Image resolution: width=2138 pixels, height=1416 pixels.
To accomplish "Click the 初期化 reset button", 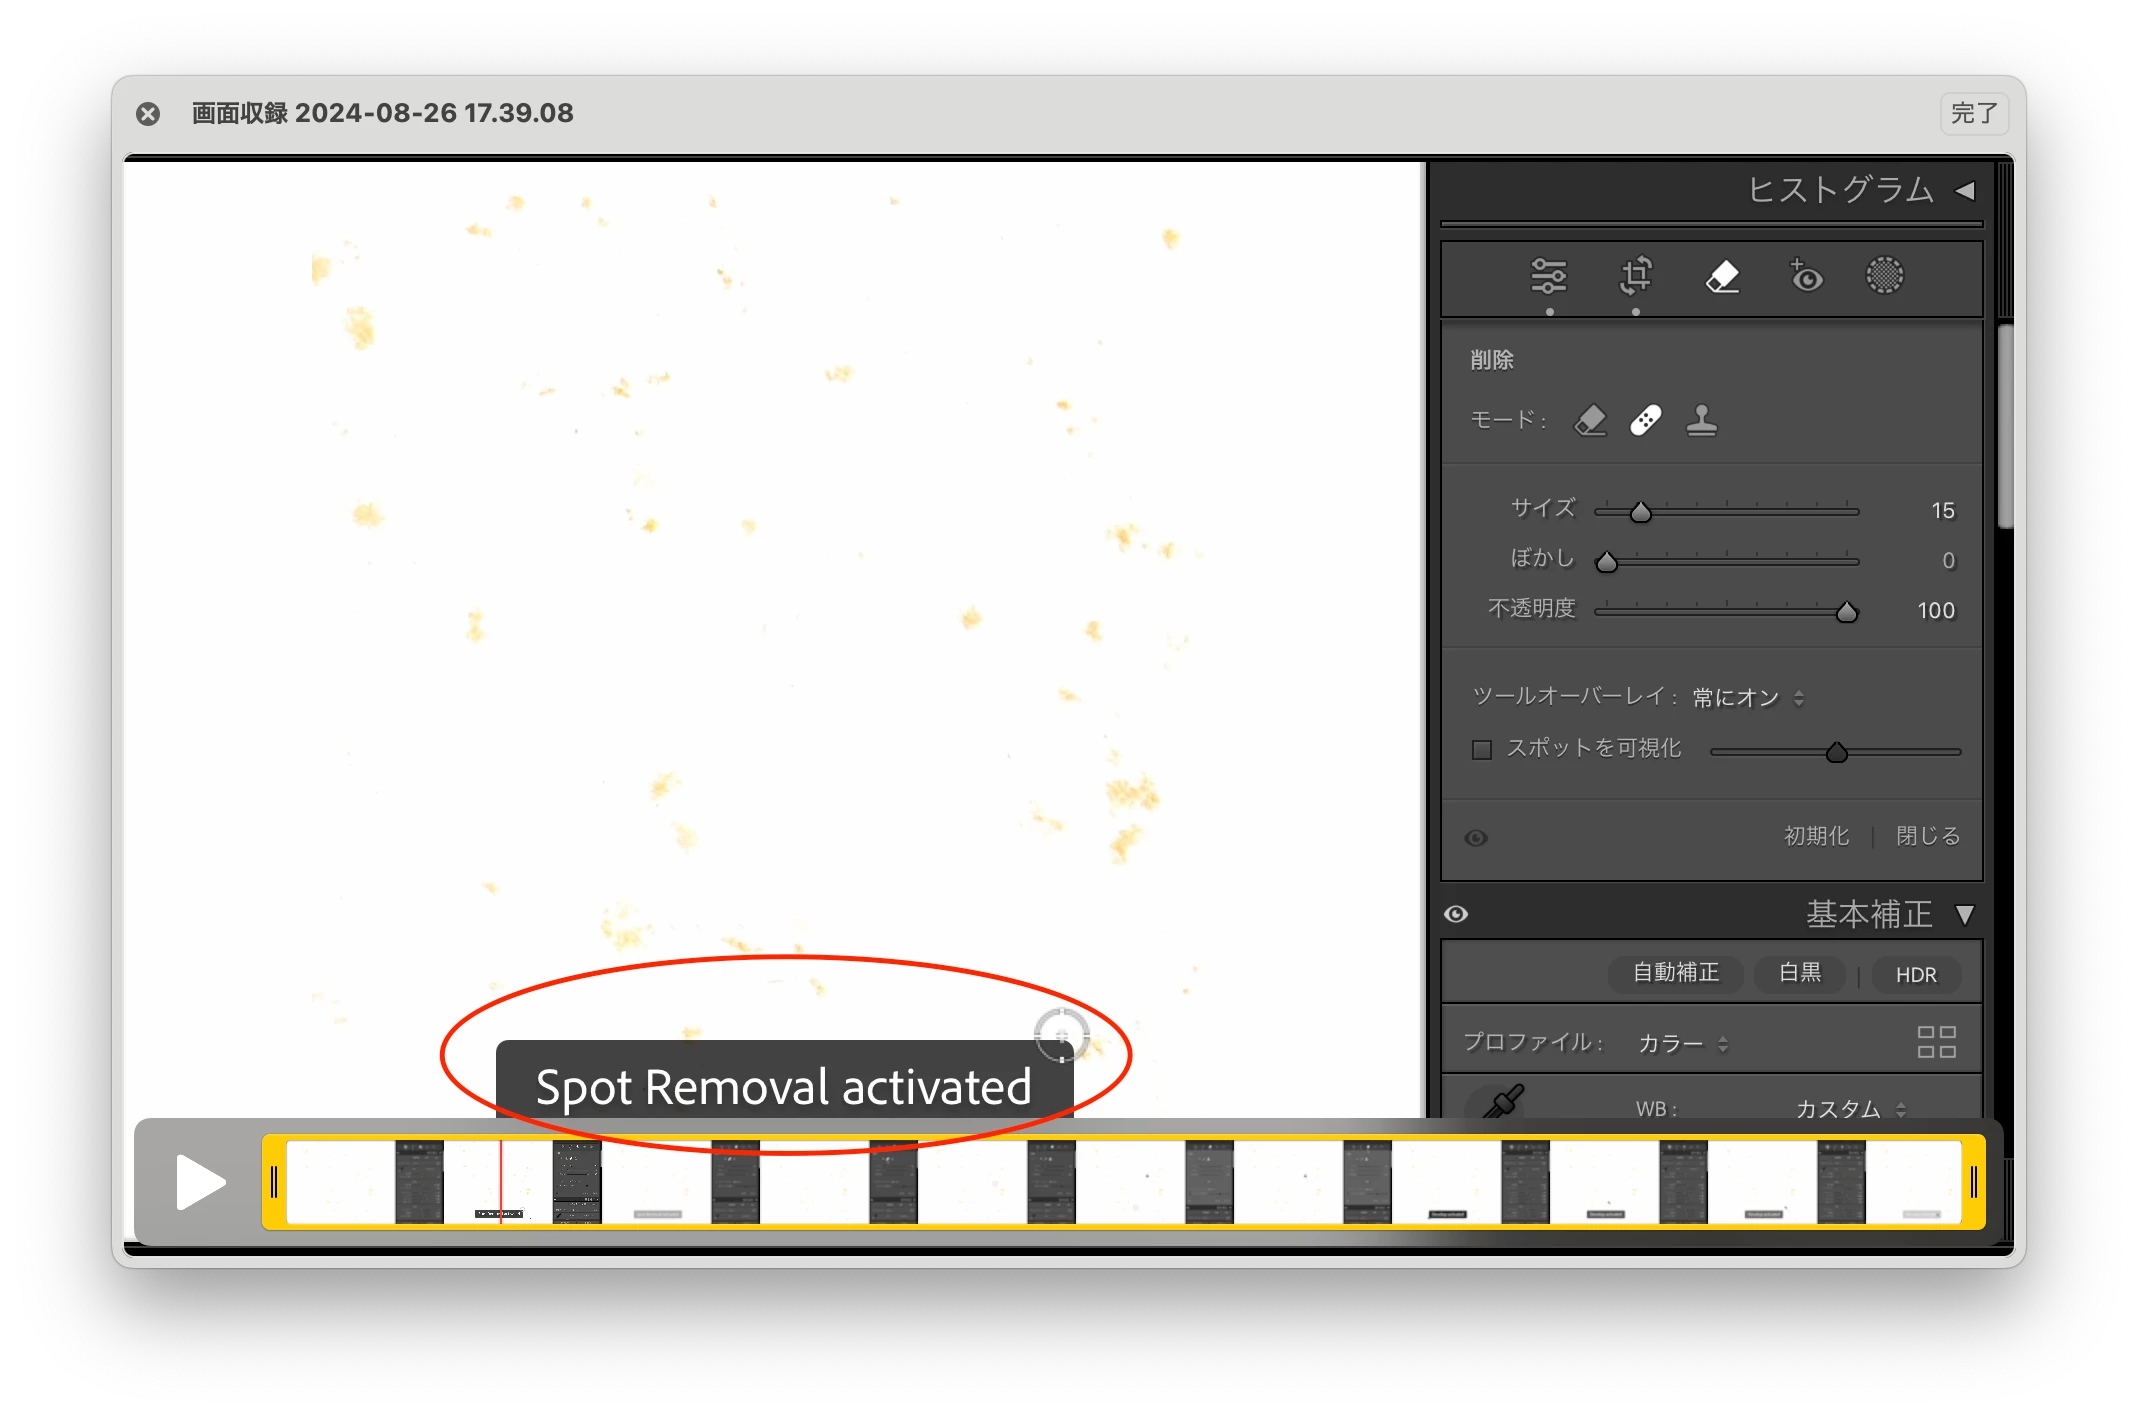I will click(1816, 836).
